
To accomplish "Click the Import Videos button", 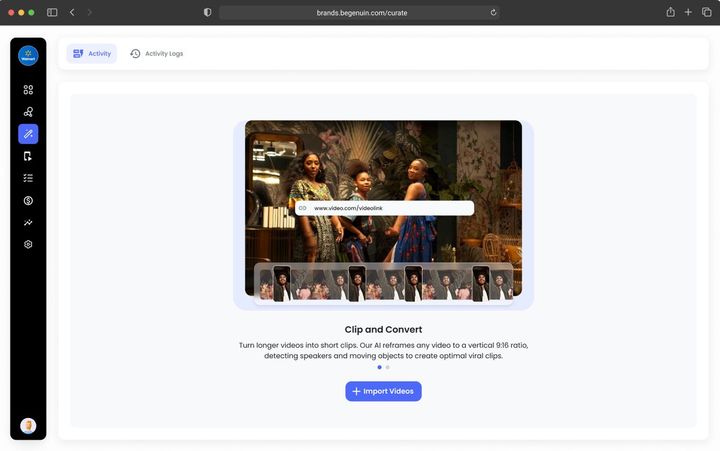I will (383, 391).
